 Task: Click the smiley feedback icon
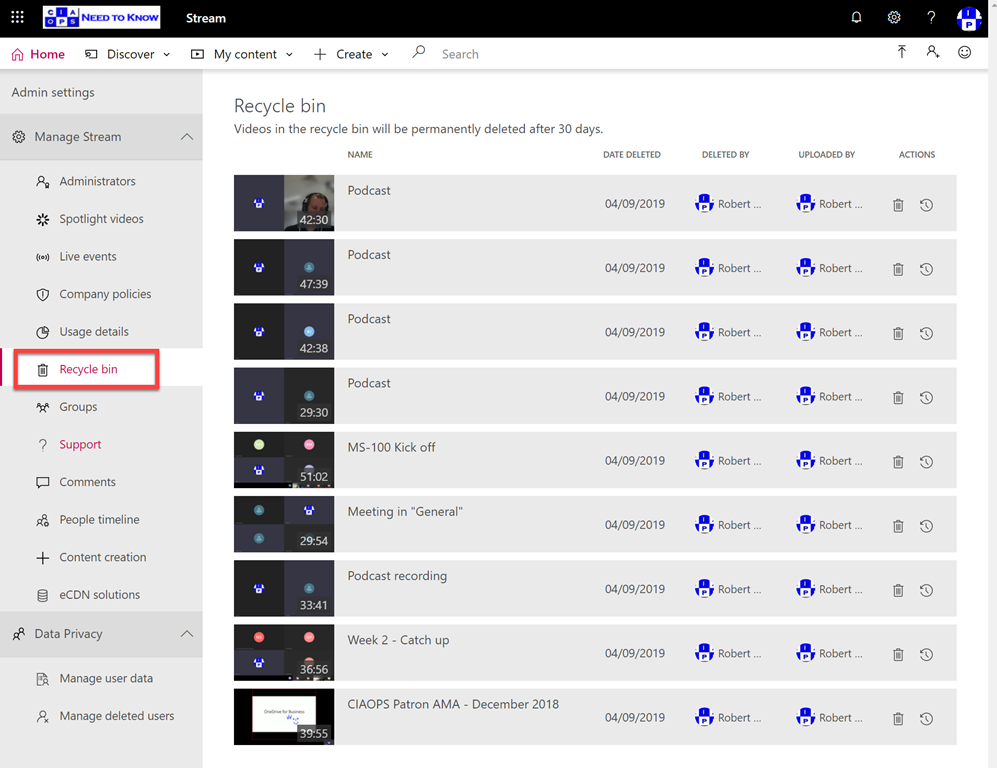pyautogui.click(x=964, y=52)
